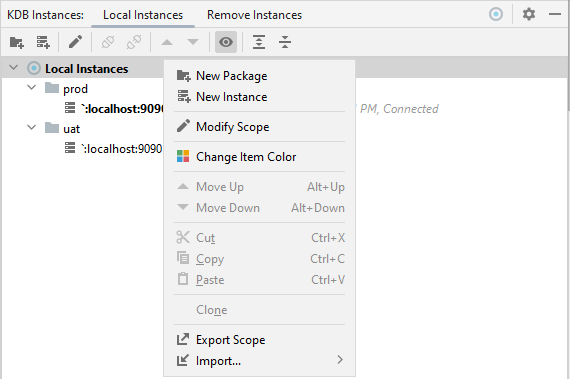Click the New Instance toolbar icon
570x379 pixels.
pos(43,43)
